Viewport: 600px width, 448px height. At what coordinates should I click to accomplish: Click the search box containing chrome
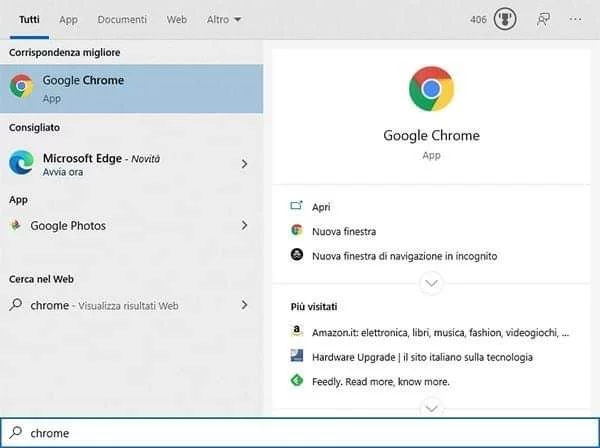pyautogui.click(x=300, y=433)
